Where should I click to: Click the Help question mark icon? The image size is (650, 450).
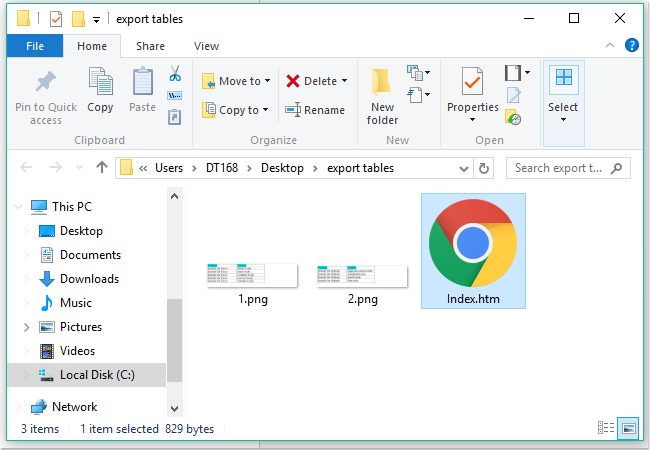pyautogui.click(x=631, y=45)
